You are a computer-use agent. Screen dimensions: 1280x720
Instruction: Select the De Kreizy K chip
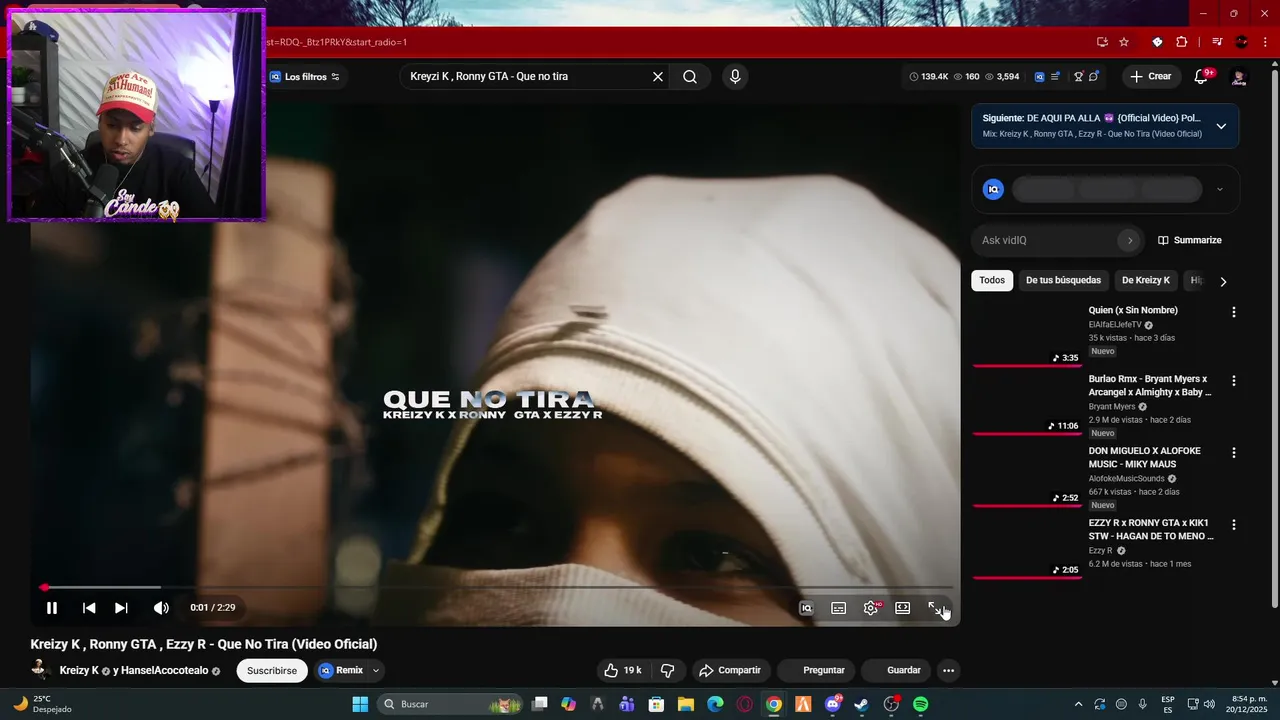pos(1146,281)
